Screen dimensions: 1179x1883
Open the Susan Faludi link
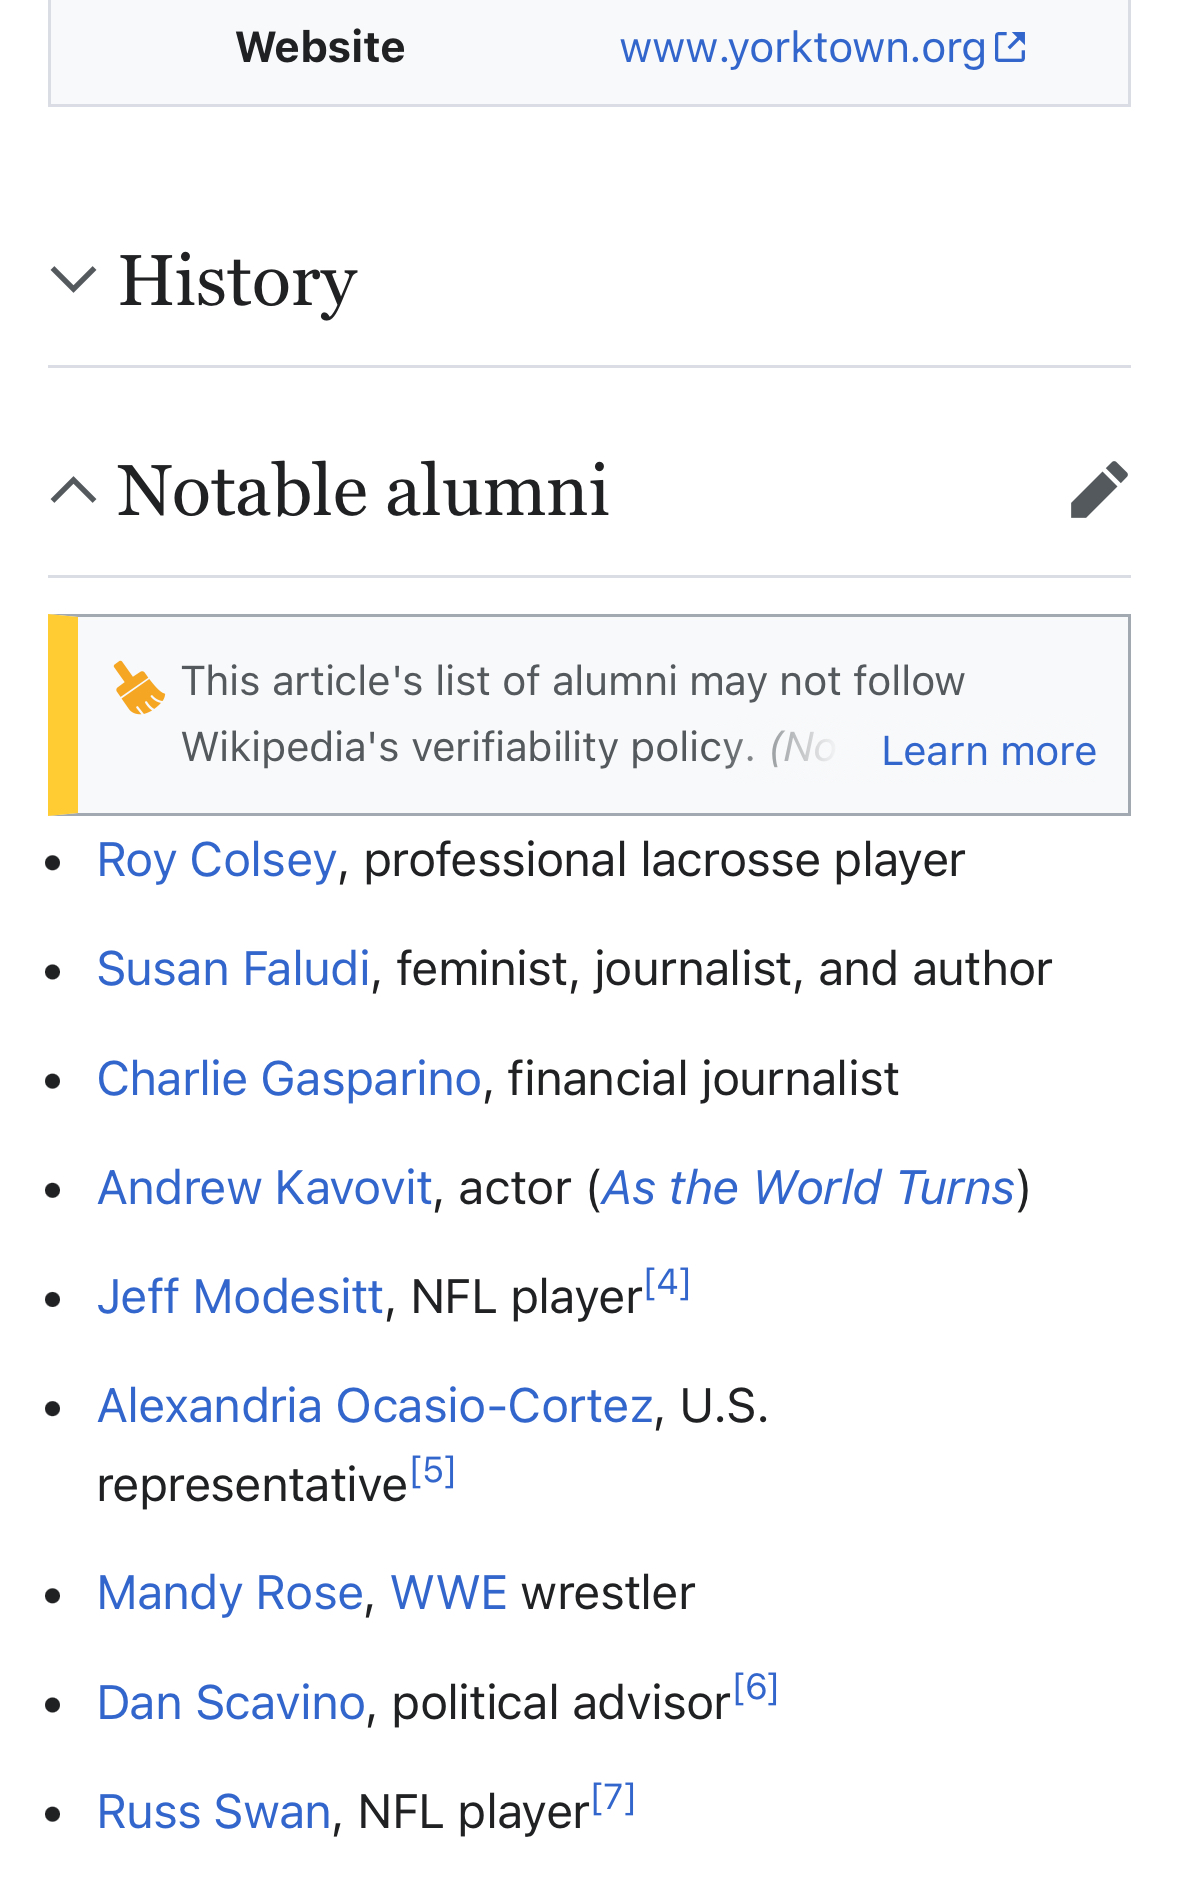click(x=234, y=969)
